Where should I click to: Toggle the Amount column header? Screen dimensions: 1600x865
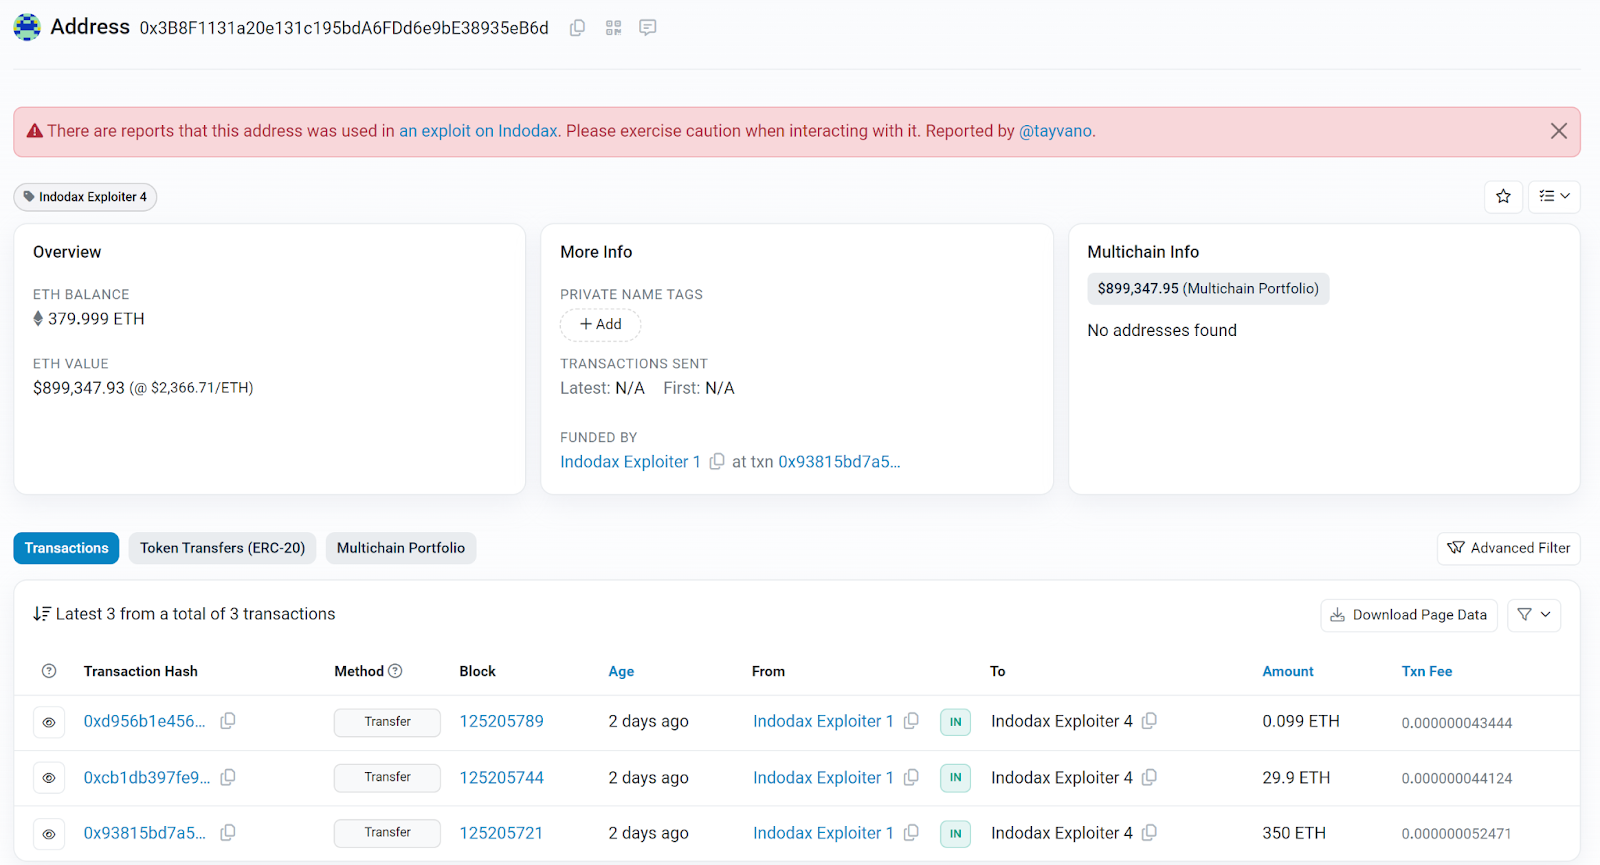tap(1288, 671)
